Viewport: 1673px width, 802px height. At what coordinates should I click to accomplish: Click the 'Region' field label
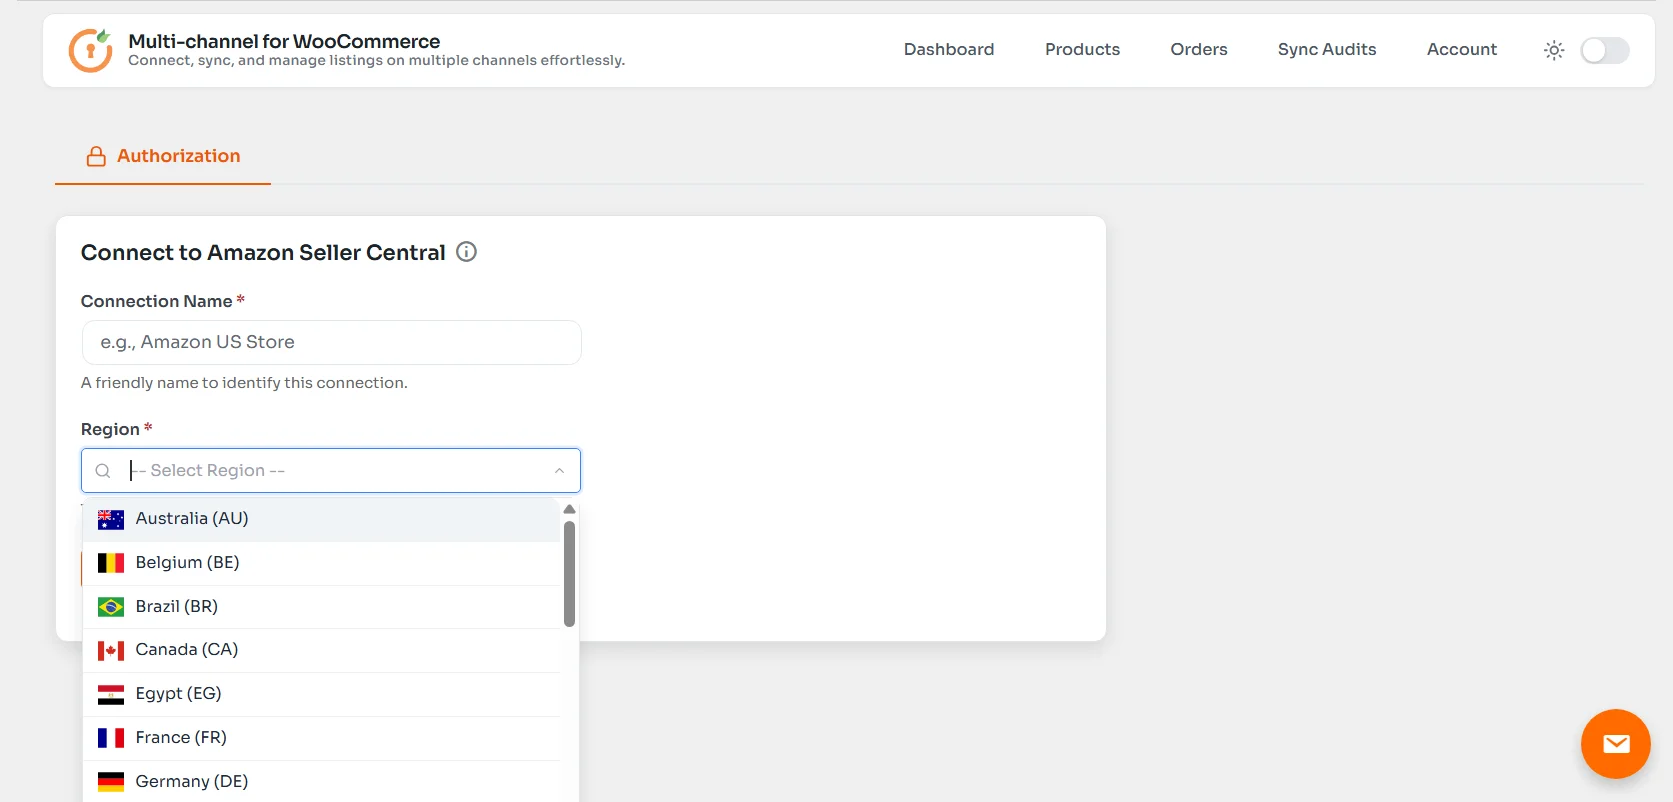click(110, 429)
